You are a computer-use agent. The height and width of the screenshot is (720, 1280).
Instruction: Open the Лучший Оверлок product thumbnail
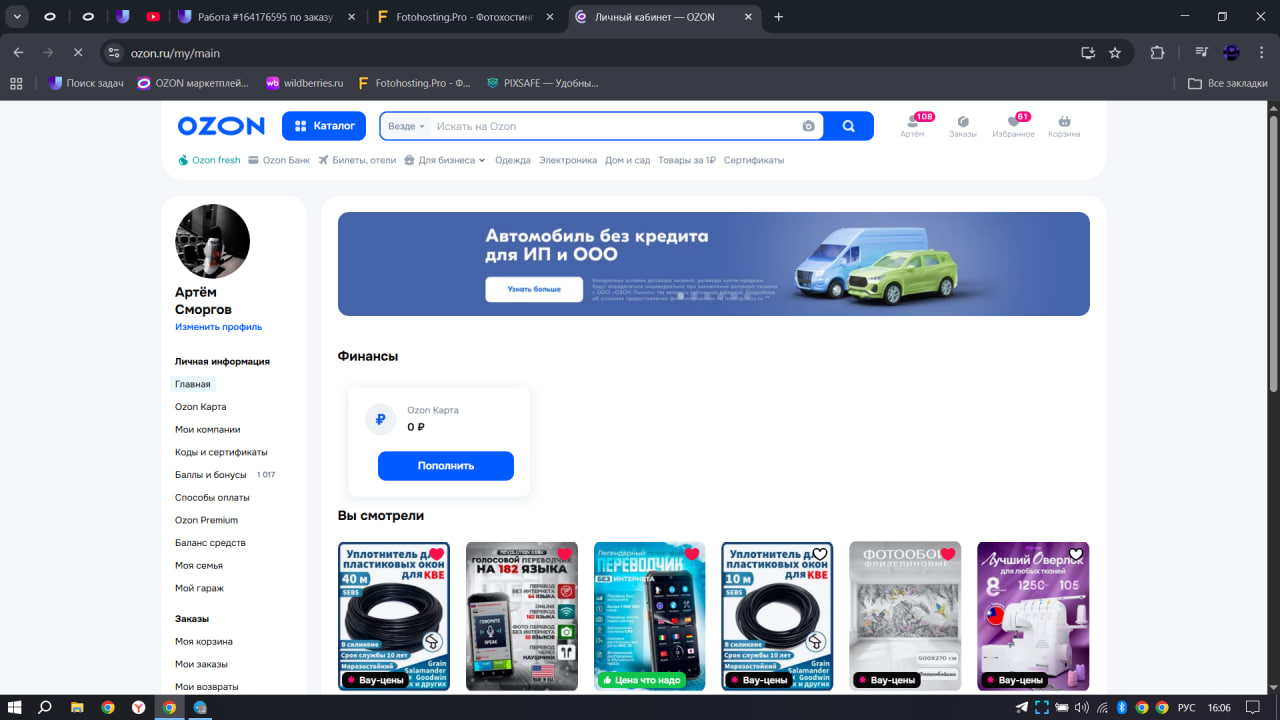pyautogui.click(x=1033, y=616)
